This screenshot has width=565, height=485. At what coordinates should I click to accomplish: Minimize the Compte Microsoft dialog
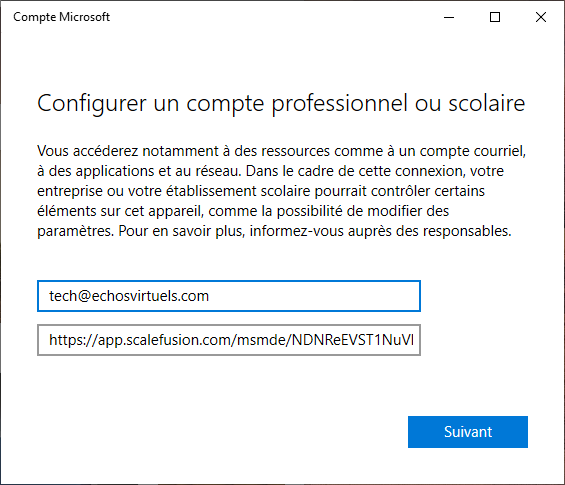449,17
